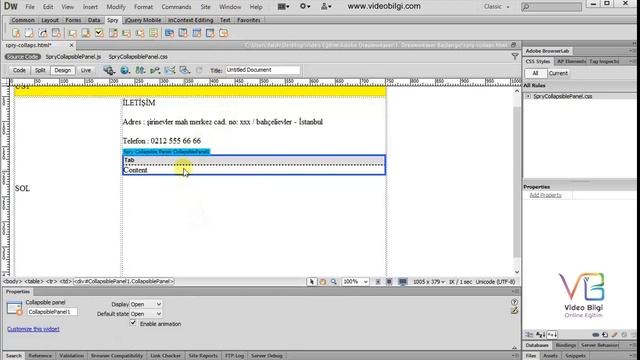Insert Spry Accordion icon
640x360 pixels.
[x=197, y=33]
